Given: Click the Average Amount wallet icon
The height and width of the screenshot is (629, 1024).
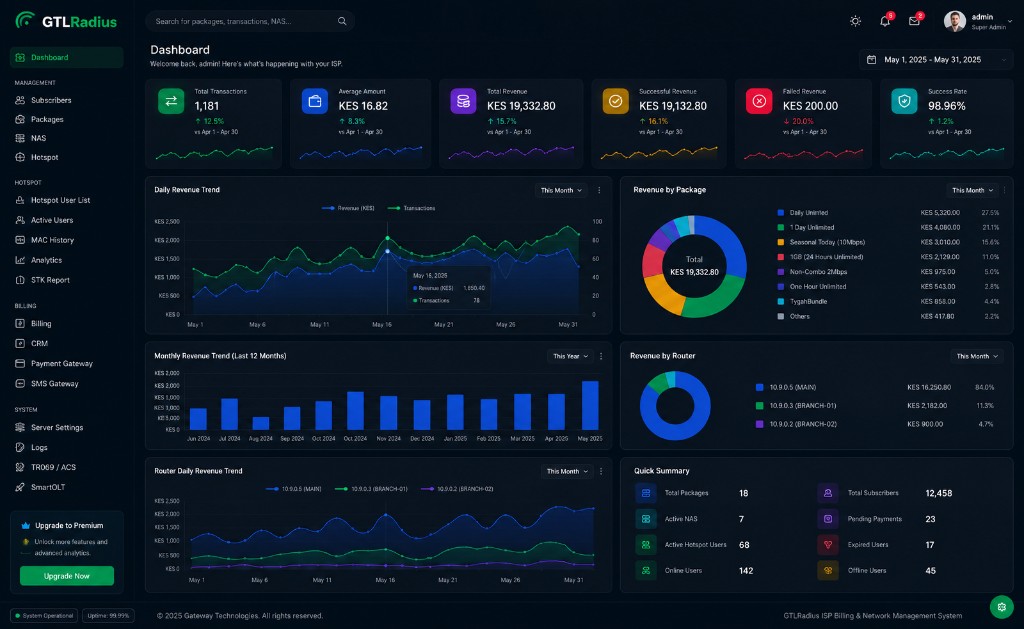Looking at the screenshot, I should click(x=315, y=101).
